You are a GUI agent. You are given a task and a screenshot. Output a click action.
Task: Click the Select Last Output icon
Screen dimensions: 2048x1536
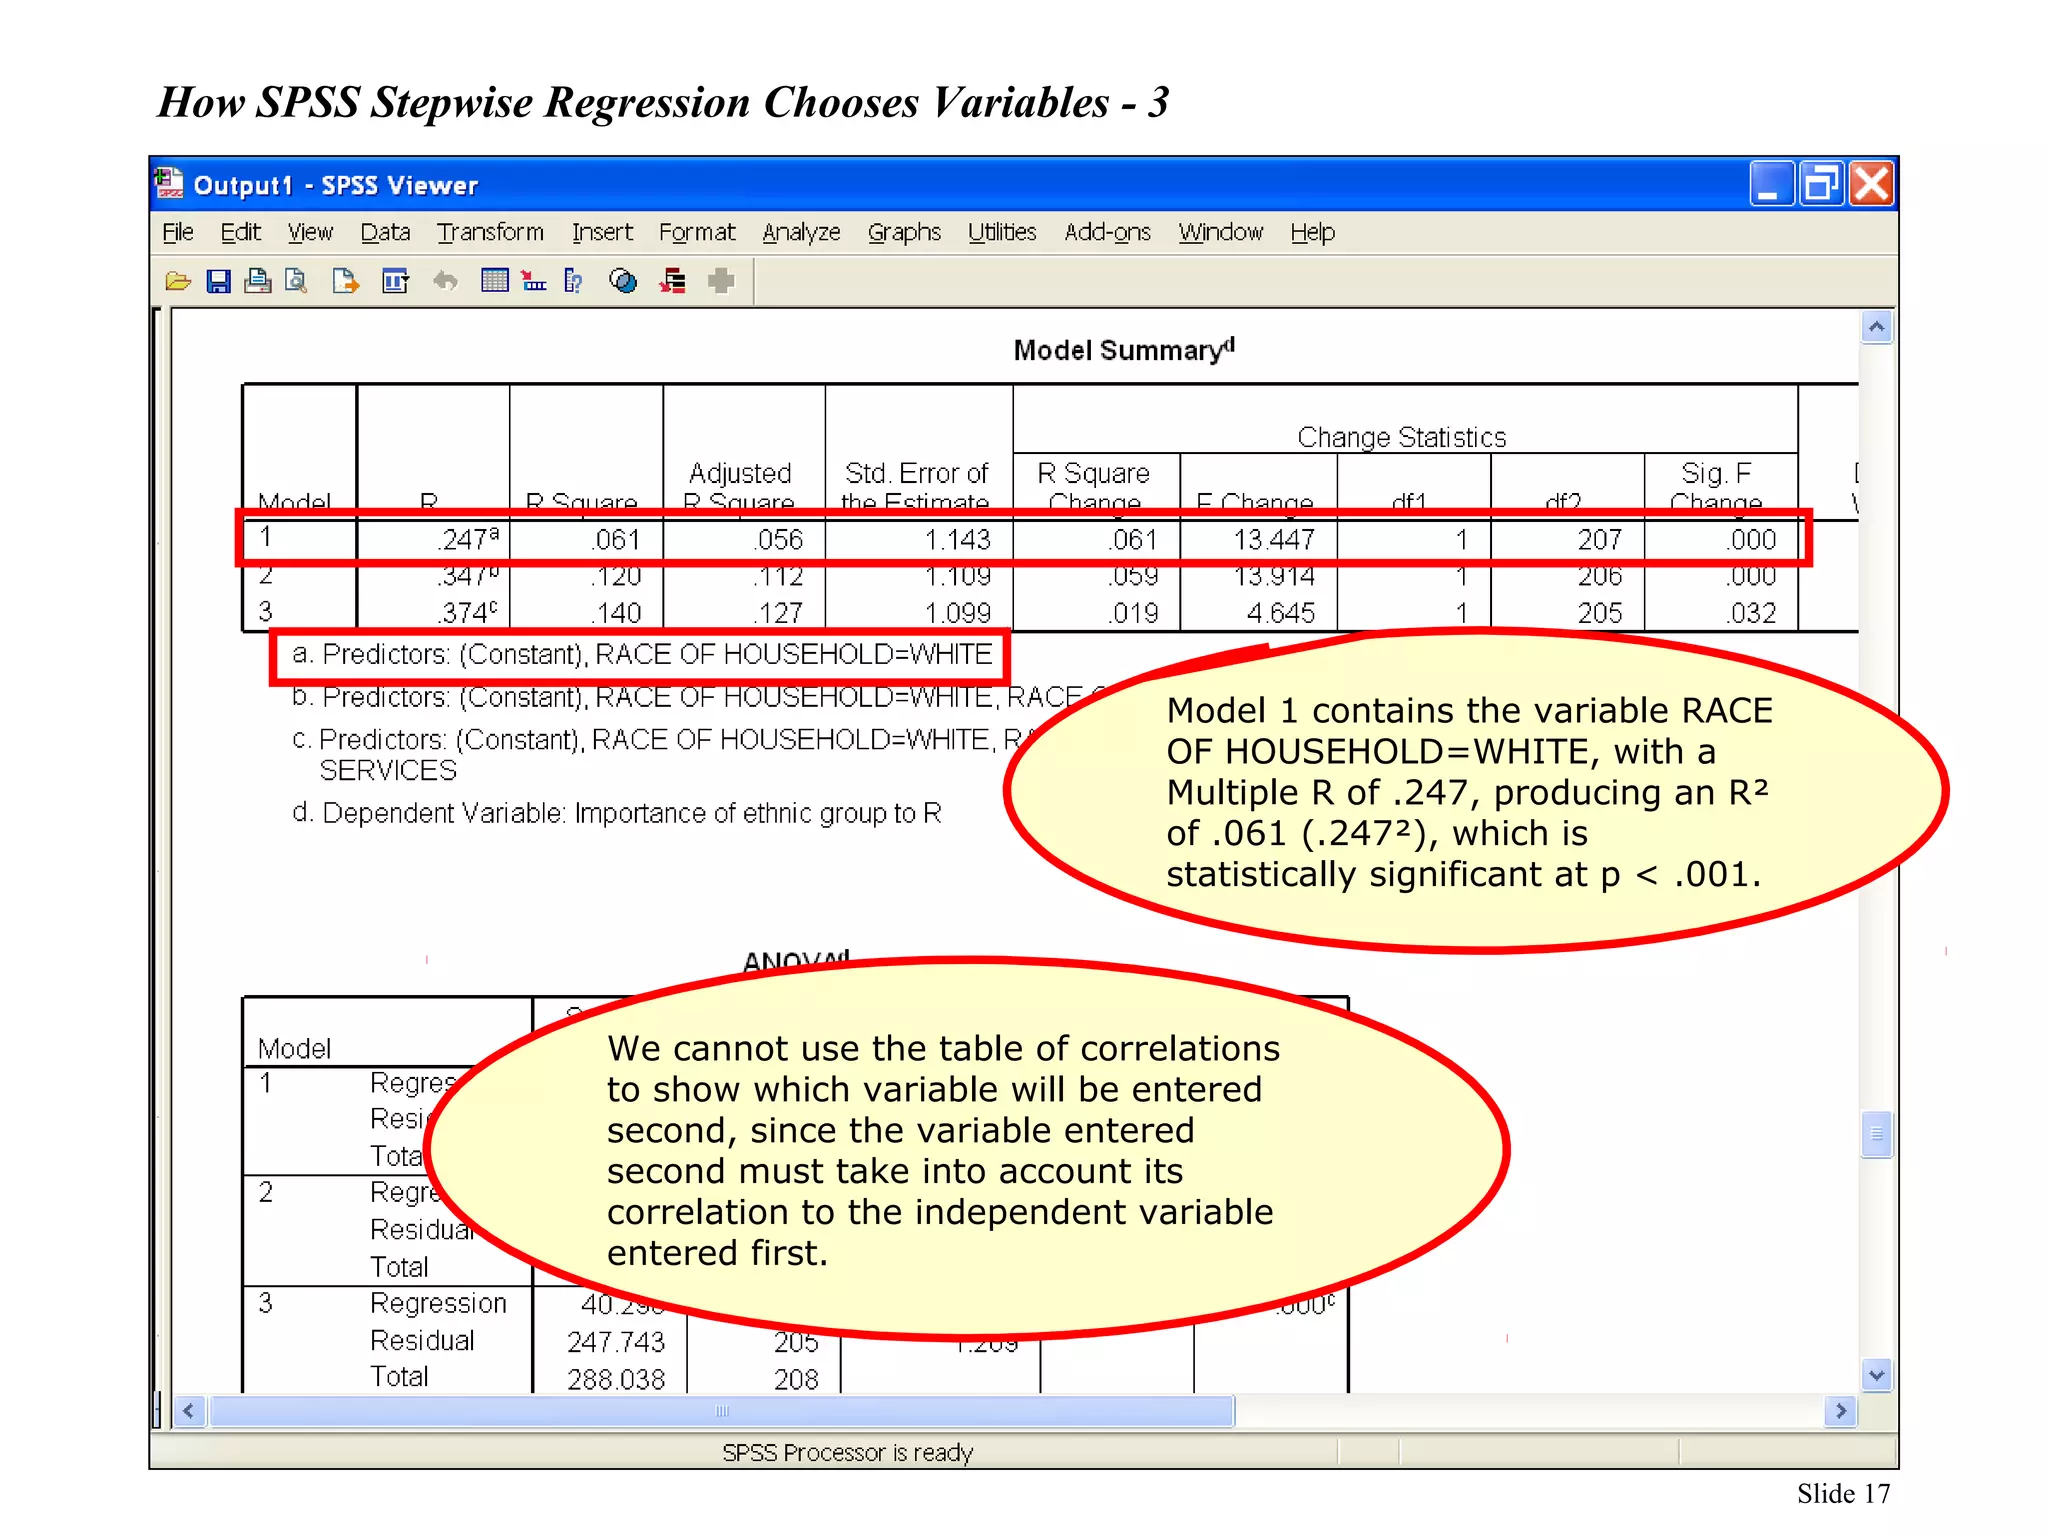coord(673,282)
